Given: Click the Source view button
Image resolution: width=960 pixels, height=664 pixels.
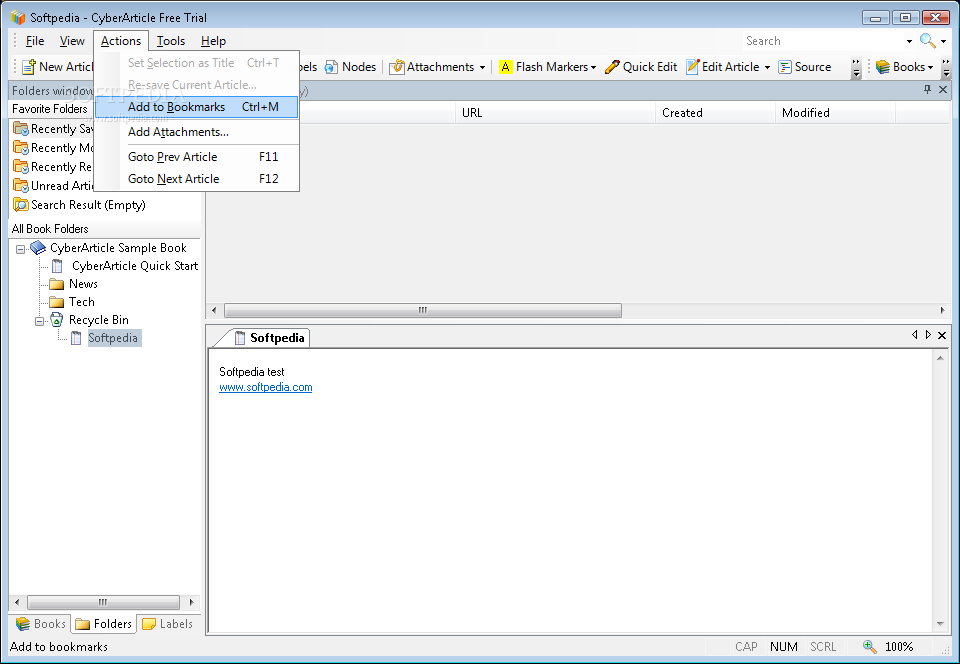Looking at the screenshot, I should click(804, 67).
